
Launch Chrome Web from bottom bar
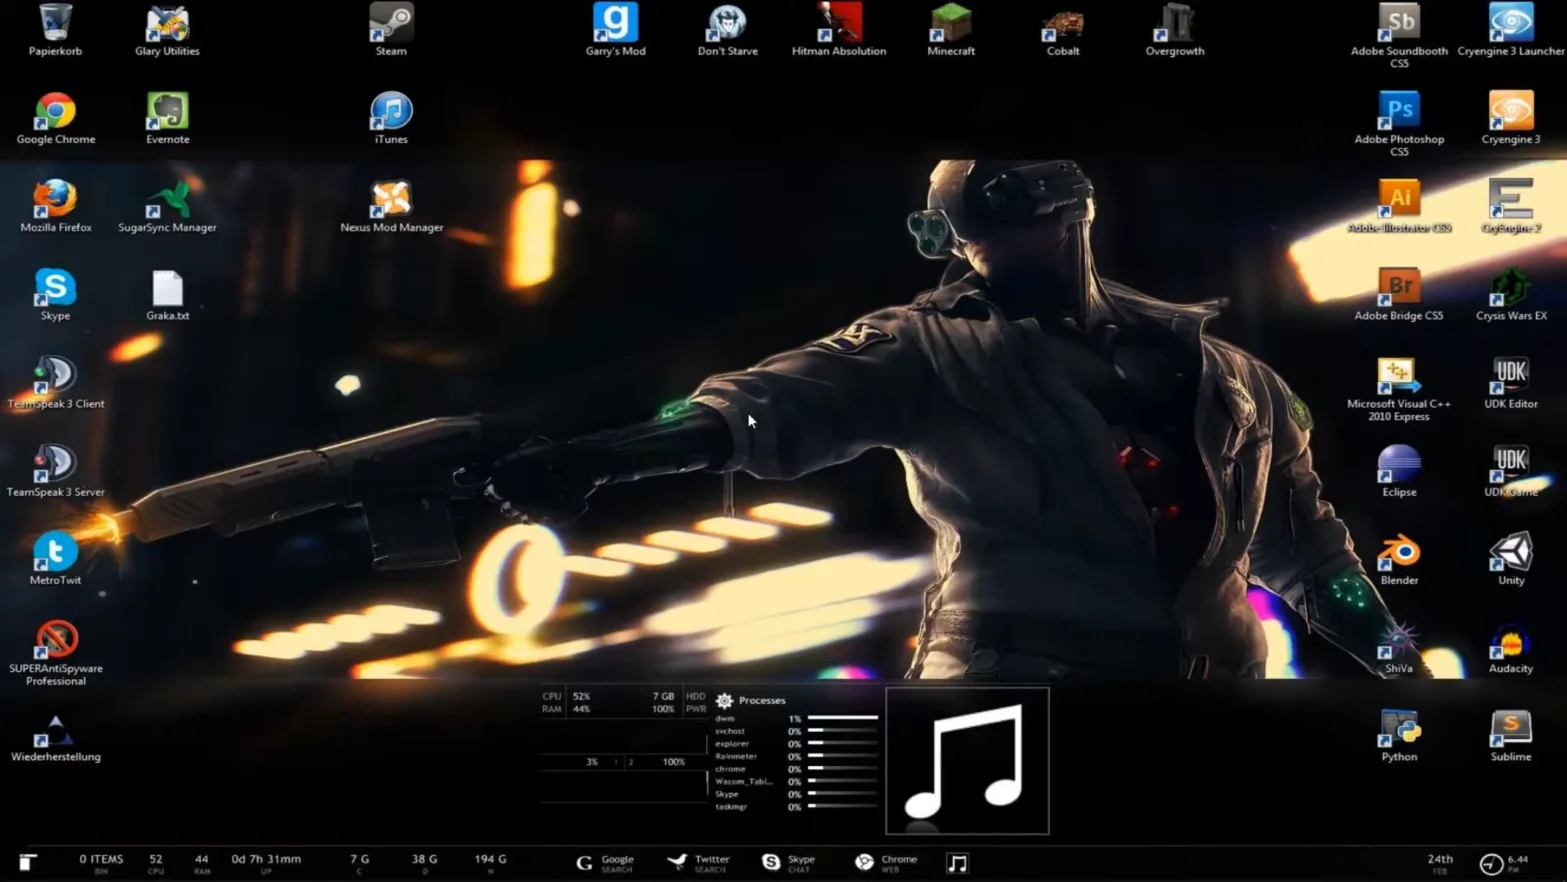886,863
